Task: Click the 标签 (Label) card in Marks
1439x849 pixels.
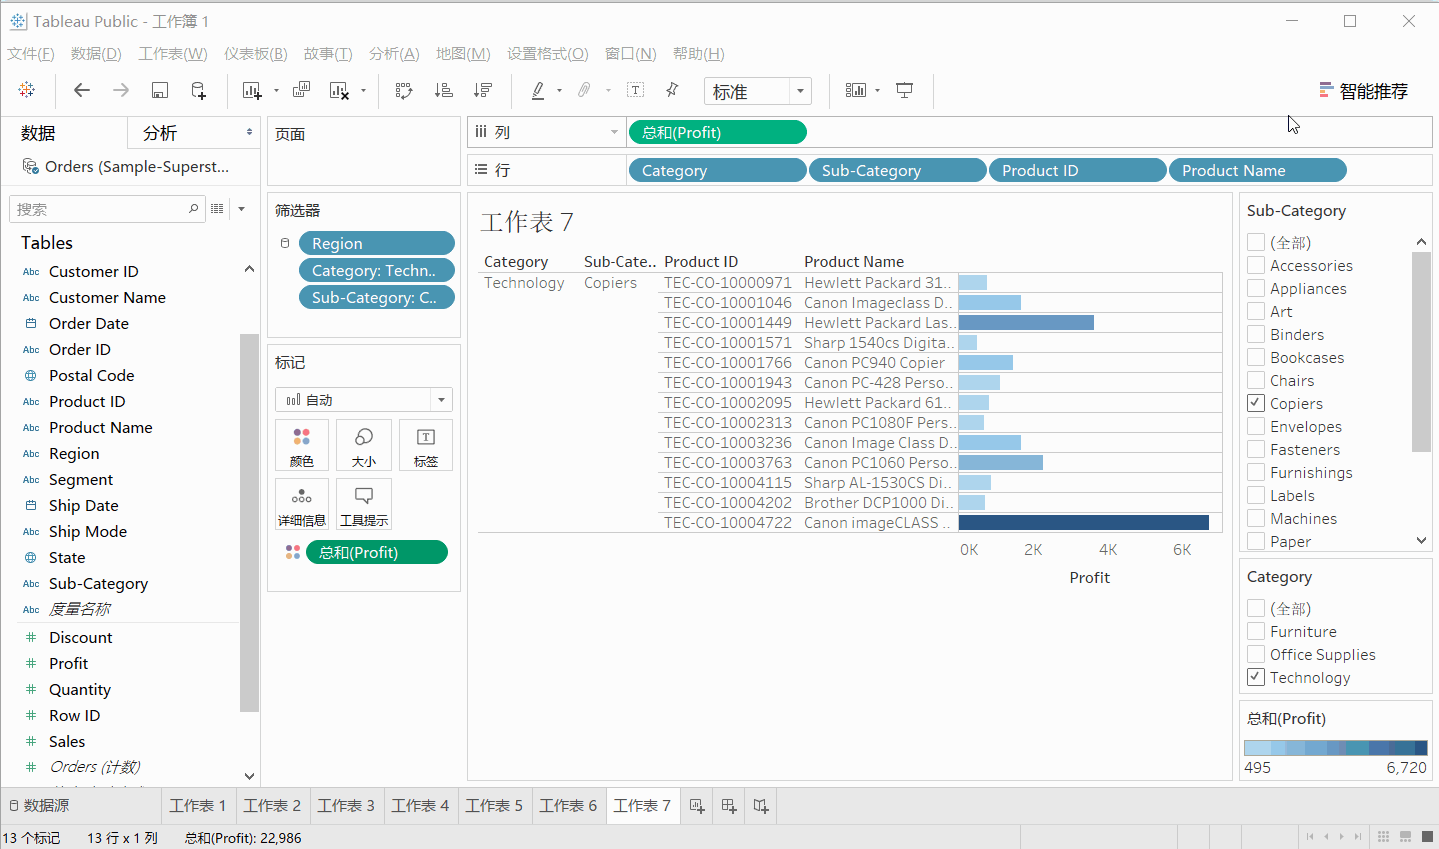Action: click(x=425, y=444)
